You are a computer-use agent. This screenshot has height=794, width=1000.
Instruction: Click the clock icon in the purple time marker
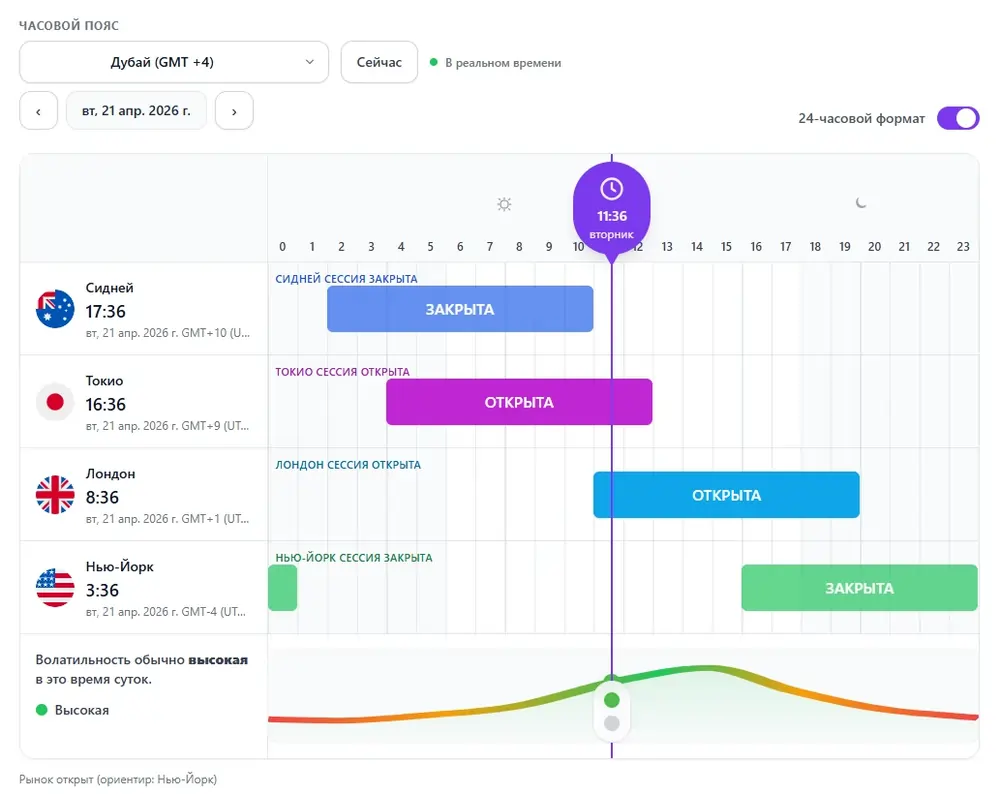click(x=611, y=189)
